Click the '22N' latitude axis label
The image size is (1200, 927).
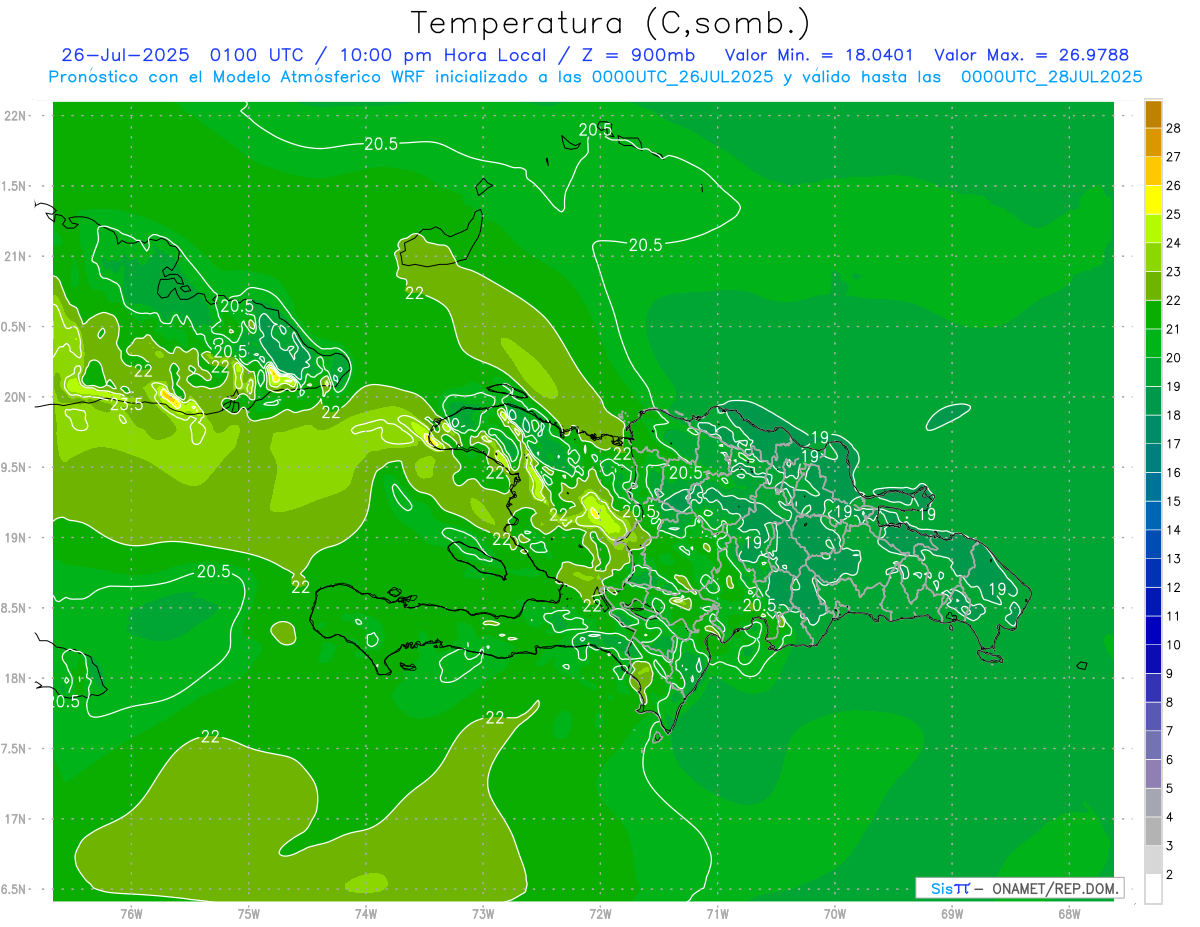16,116
